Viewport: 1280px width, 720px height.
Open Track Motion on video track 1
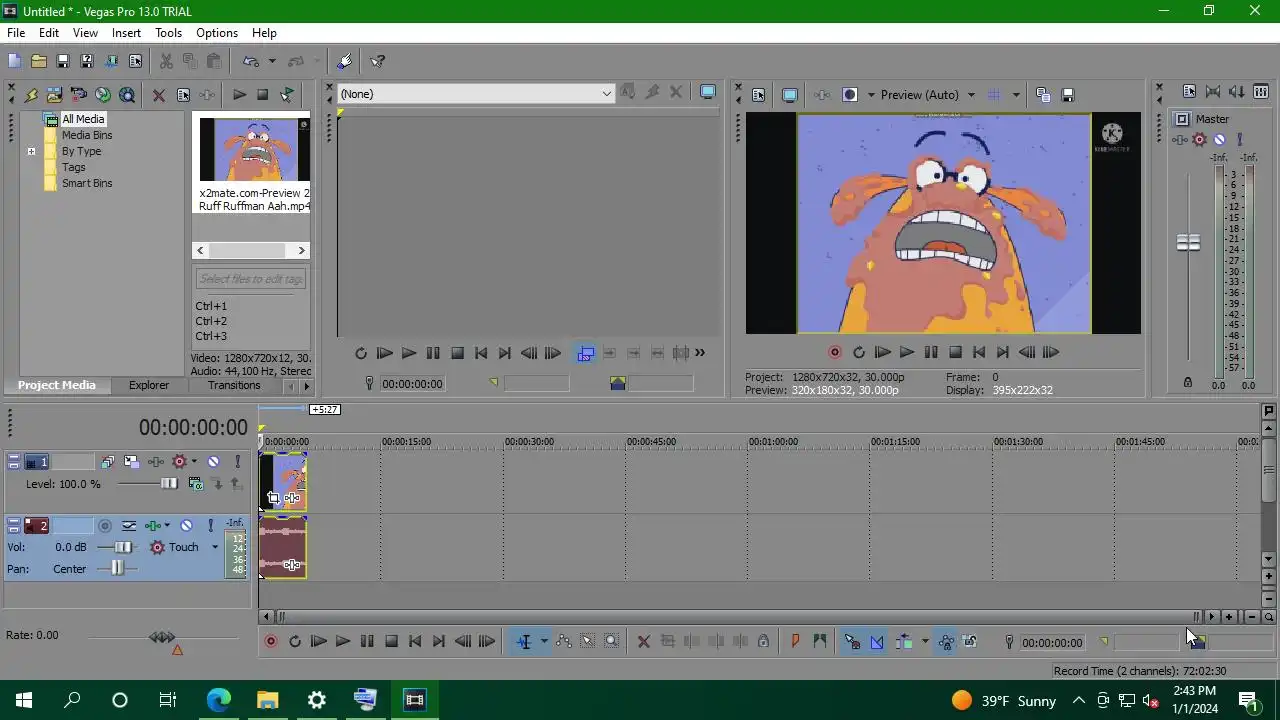pos(131,462)
